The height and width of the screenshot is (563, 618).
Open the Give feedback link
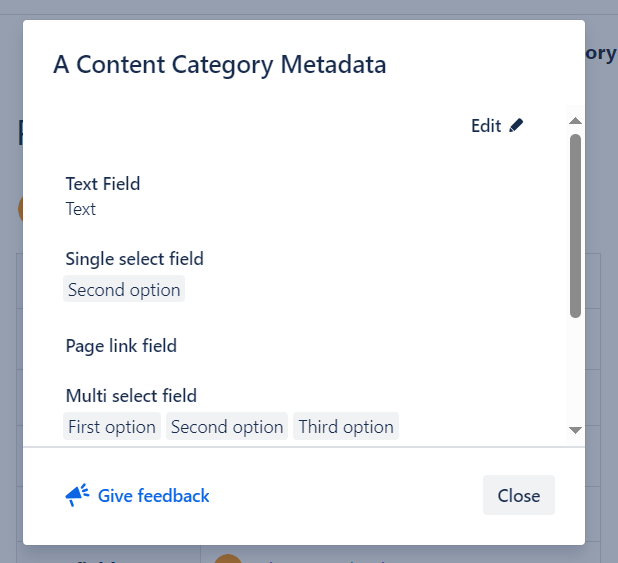point(153,495)
